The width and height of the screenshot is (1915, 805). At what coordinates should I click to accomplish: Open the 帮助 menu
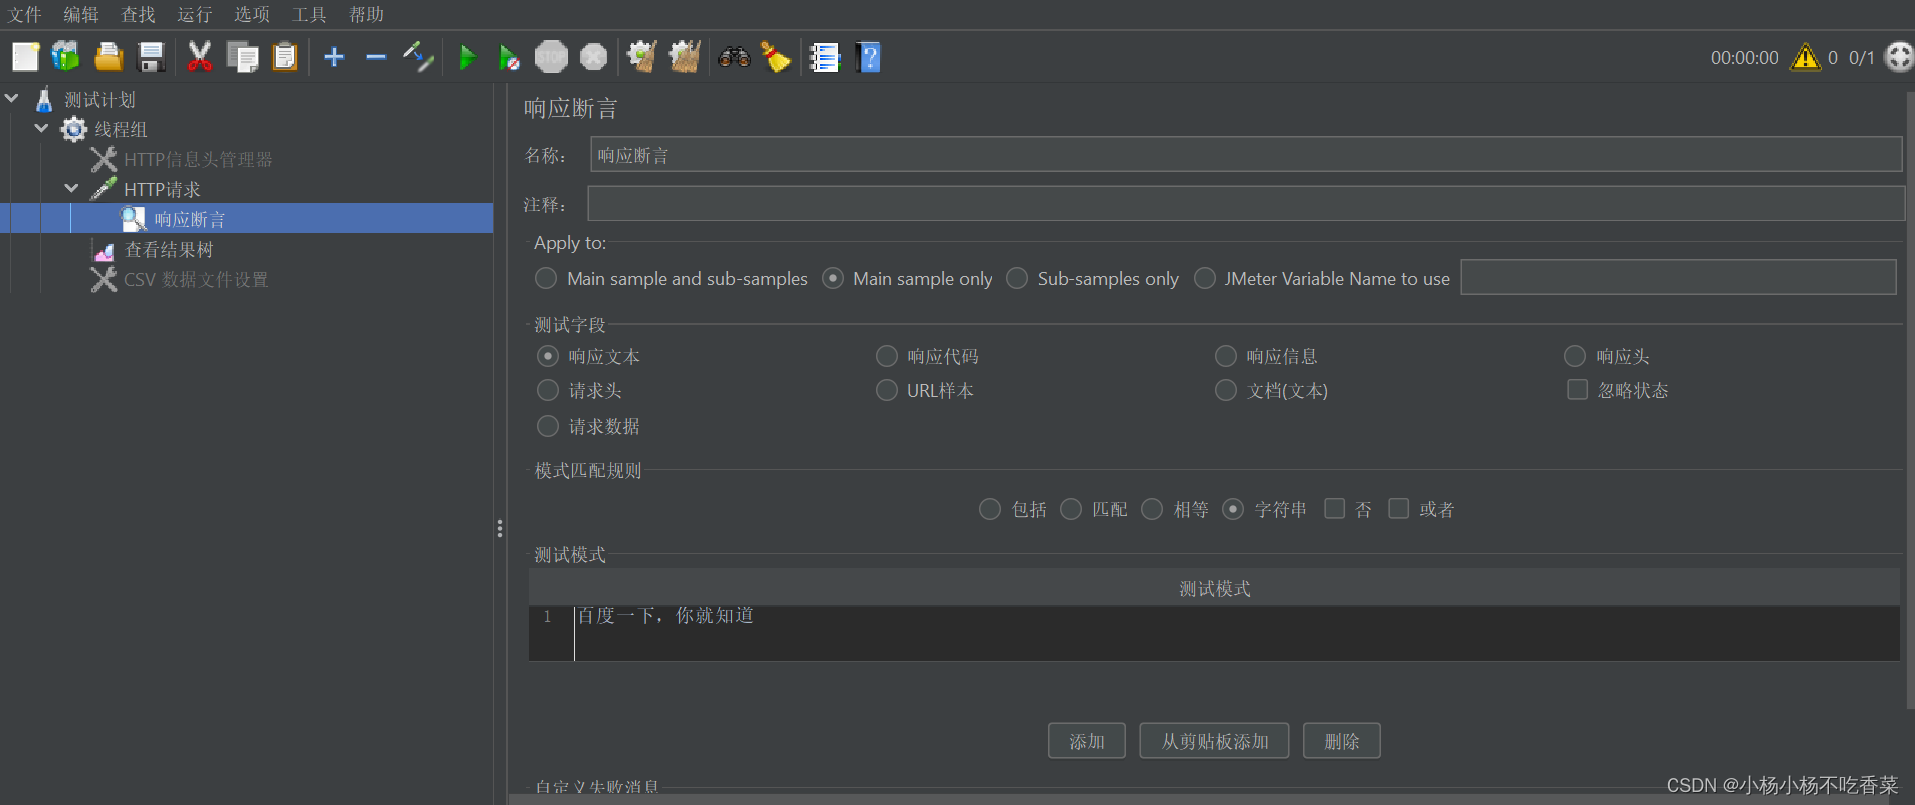click(x=367, y=14)
